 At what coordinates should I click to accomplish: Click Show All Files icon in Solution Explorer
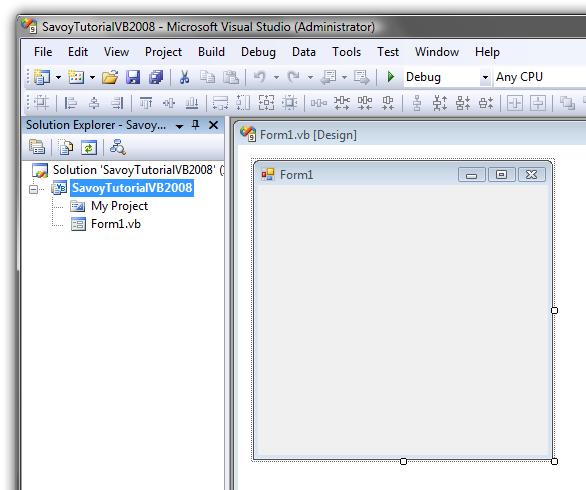66,148
